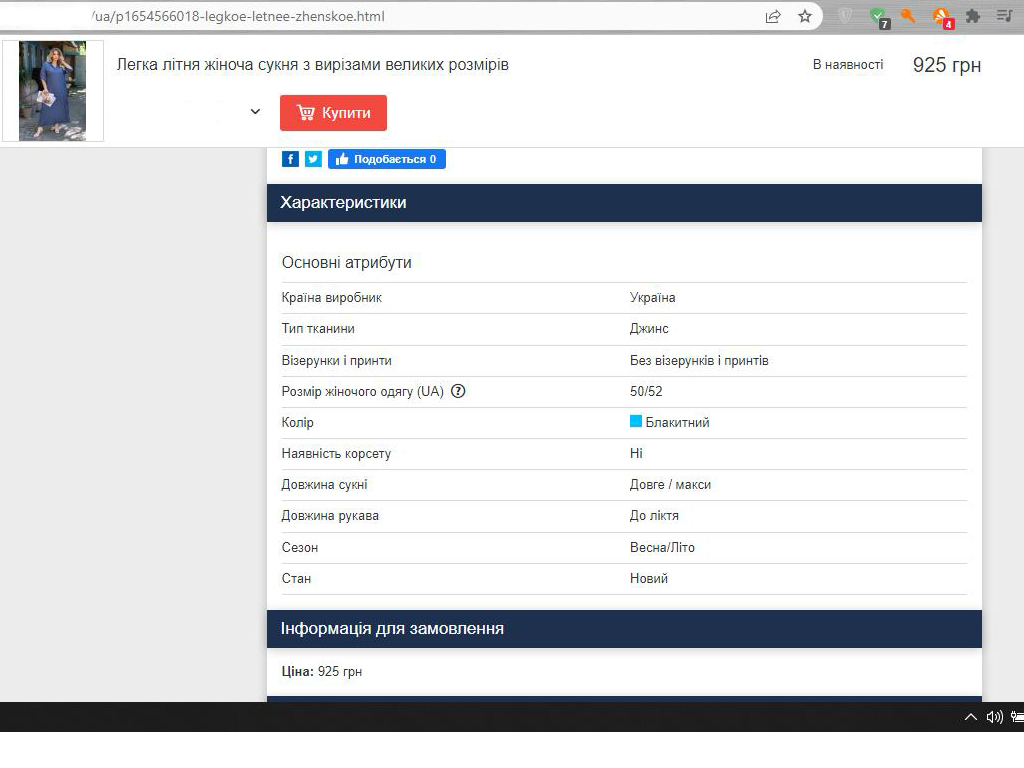The width and height of the screenshot is (1024, 768).
Task: Click the Візерунки і принти attribute label
Action: pos(336,360)
